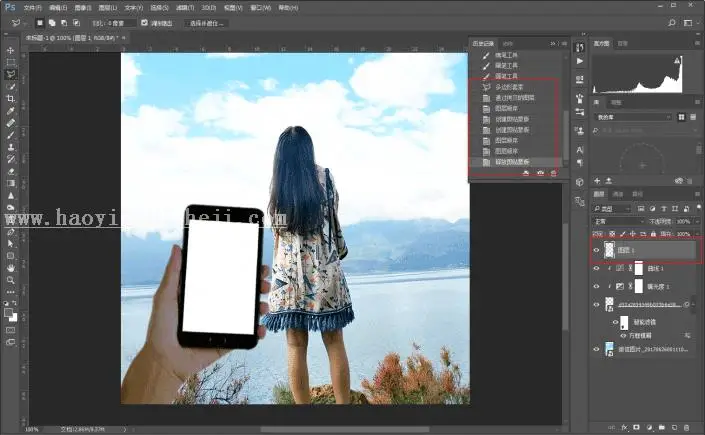Image resolution: width=705 pixels, height=435 pixels.
Task: Toggle visibility of the Curves 1 layer
Action: click(x=596, y=268)
